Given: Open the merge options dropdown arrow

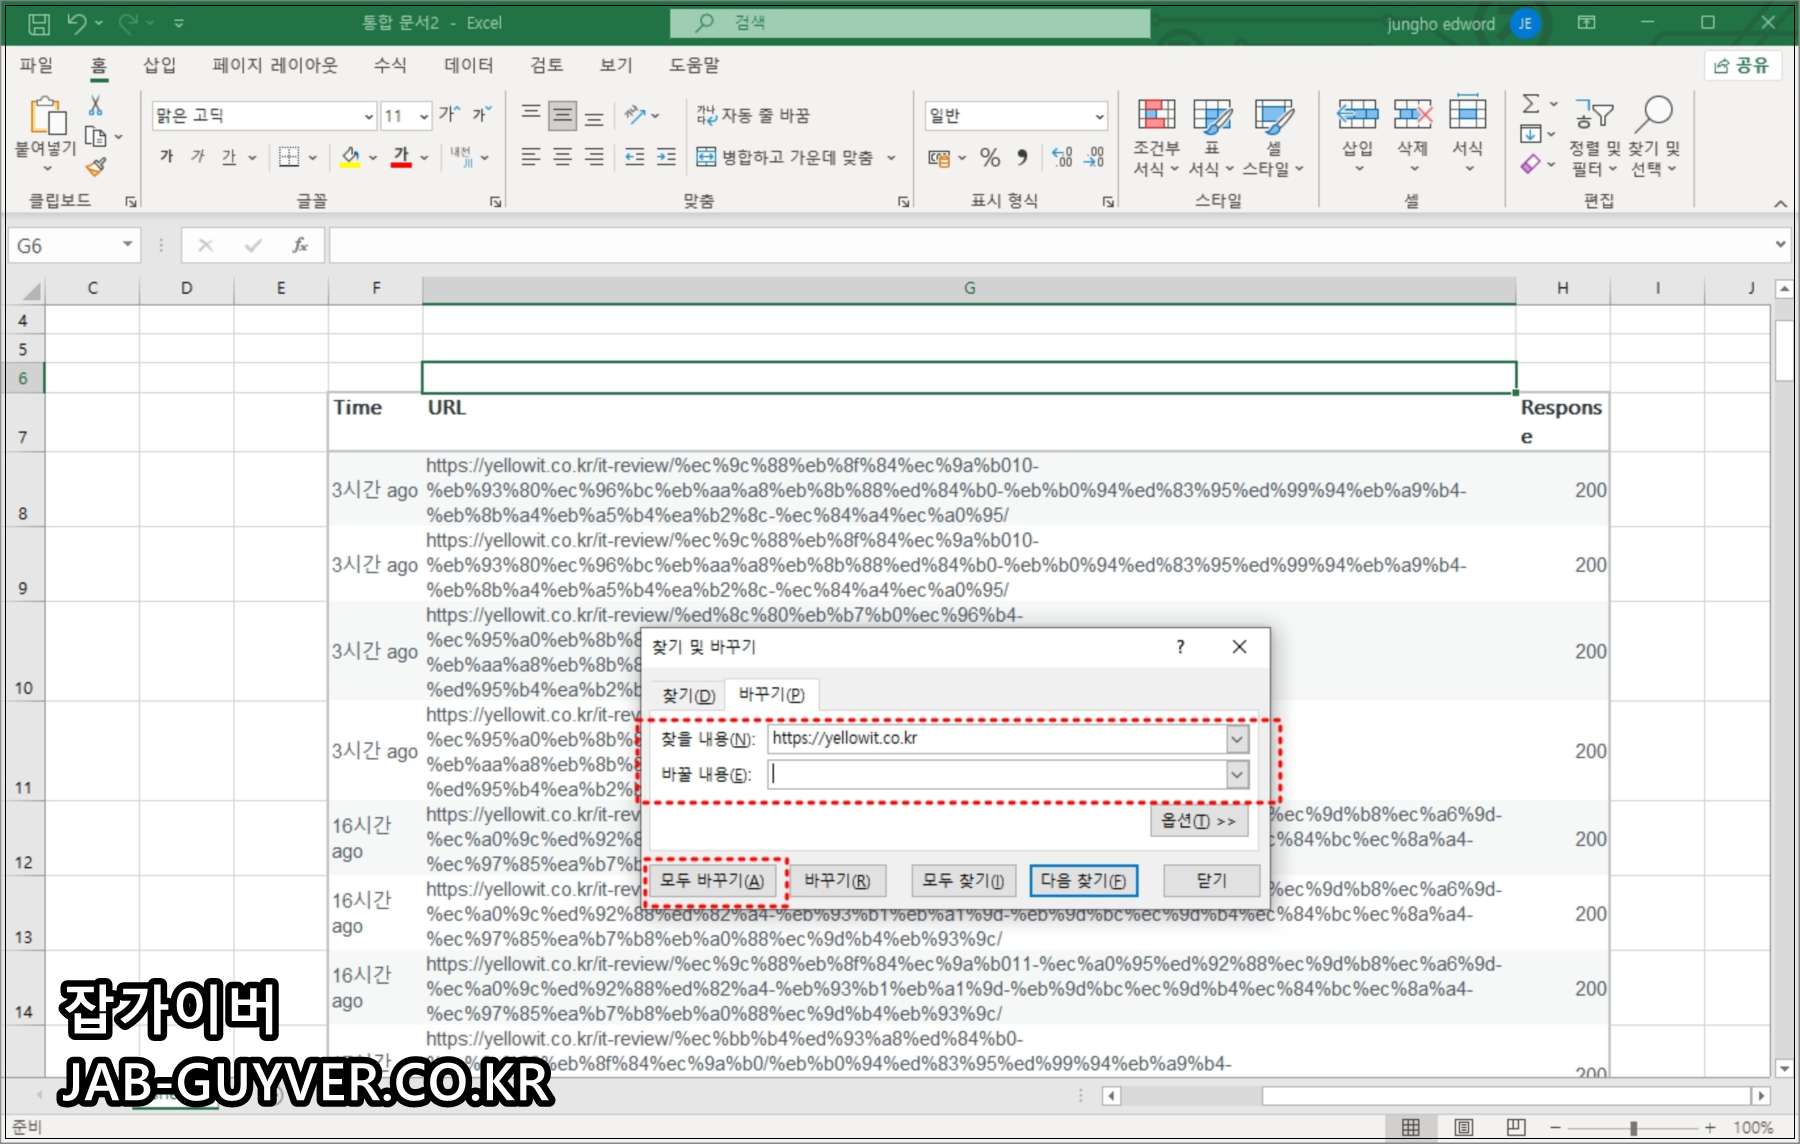Looking at the screenshot, I should click(891, 157).
